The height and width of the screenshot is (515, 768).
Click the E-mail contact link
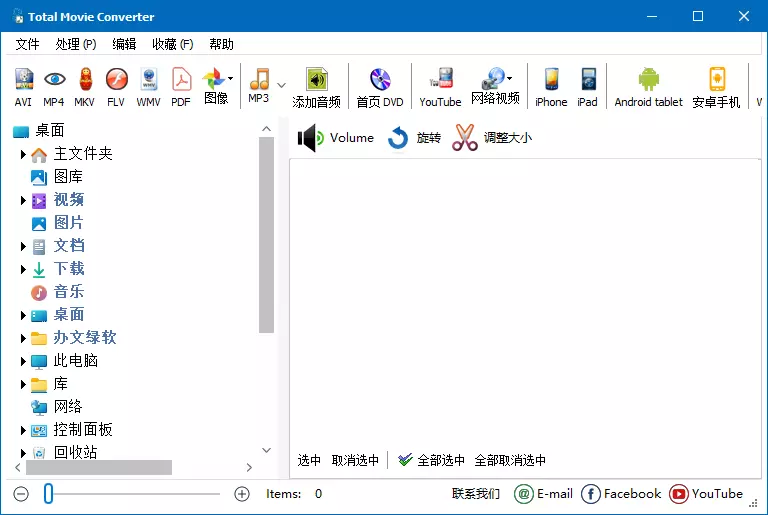click(x=544, y=494)
